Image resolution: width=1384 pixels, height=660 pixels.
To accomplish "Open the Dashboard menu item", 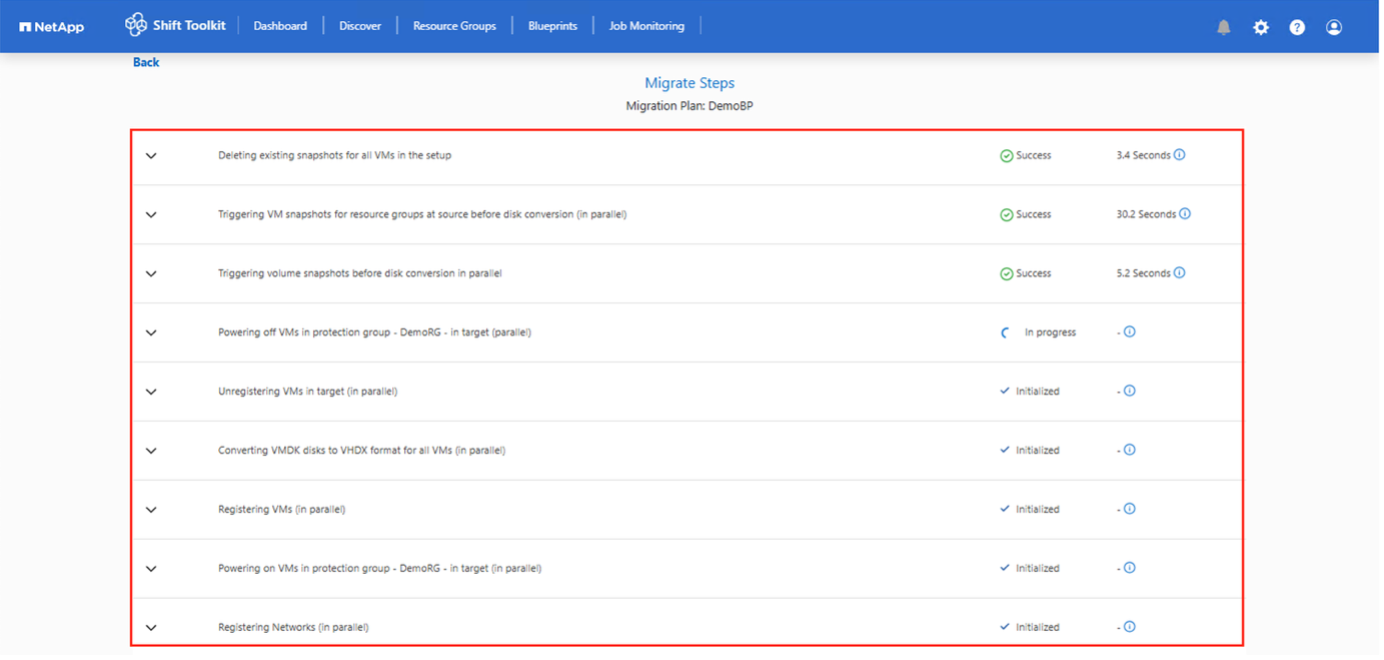I will click(x=280, y=26).
